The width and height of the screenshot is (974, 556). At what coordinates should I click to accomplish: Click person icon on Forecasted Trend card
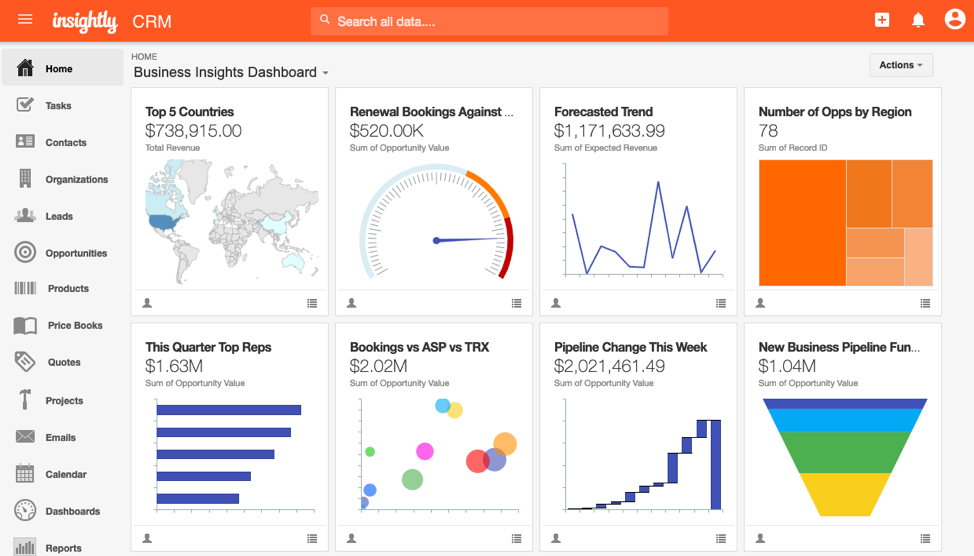(556, 303)
